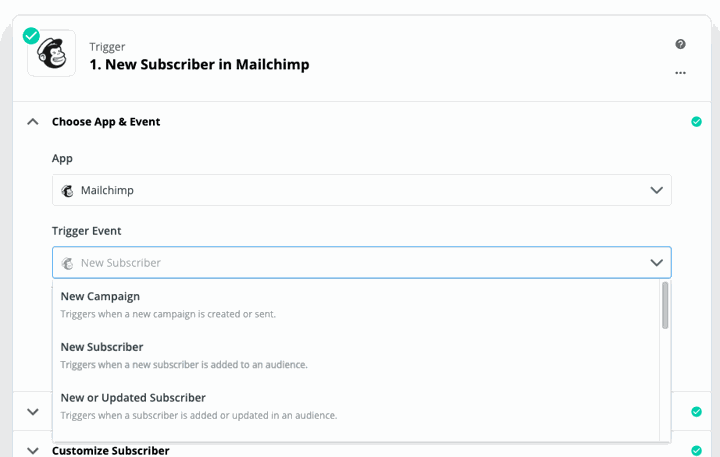Expand the Customize Subscriber section chevron
Viewport: 720px width, 457px height.
33,451
